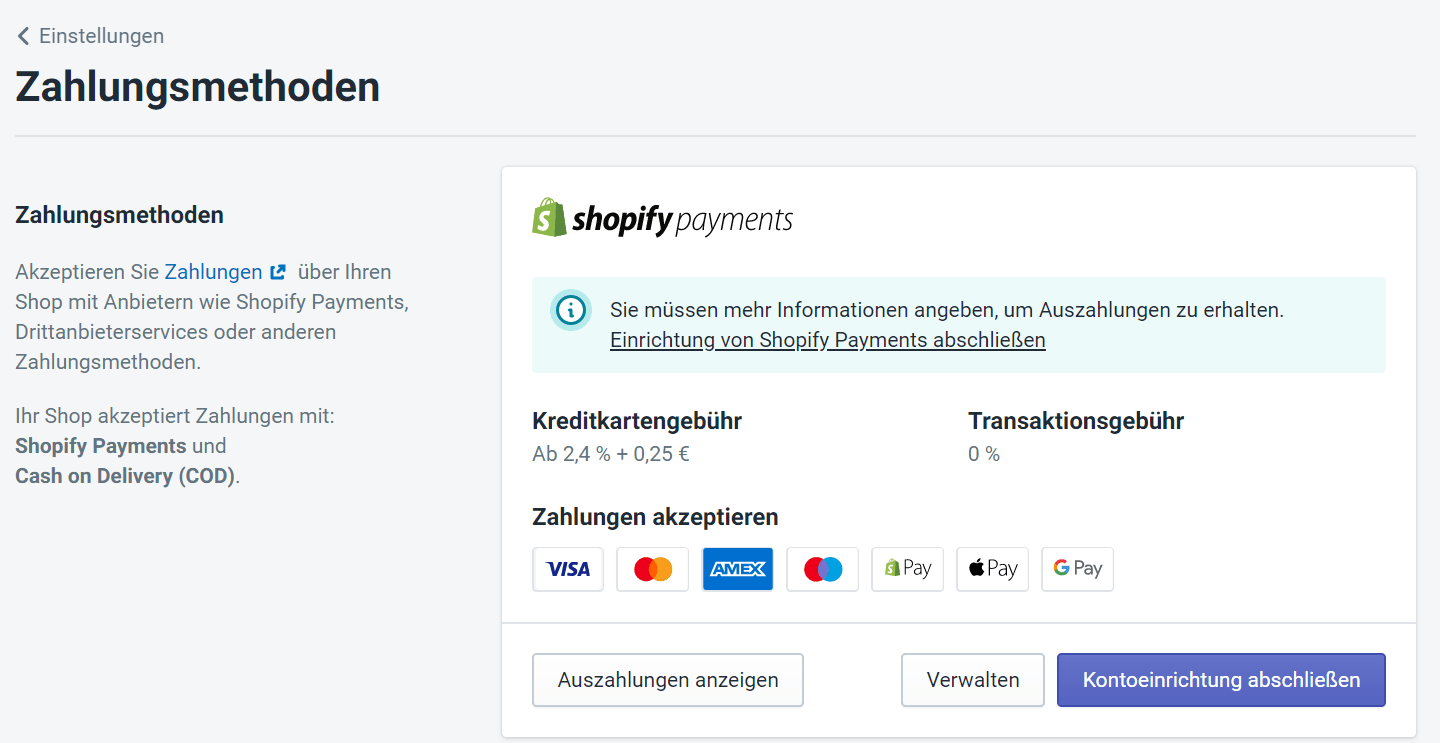Click the Maestro payment icon
1440x743 pixels.
coord(823,569)
